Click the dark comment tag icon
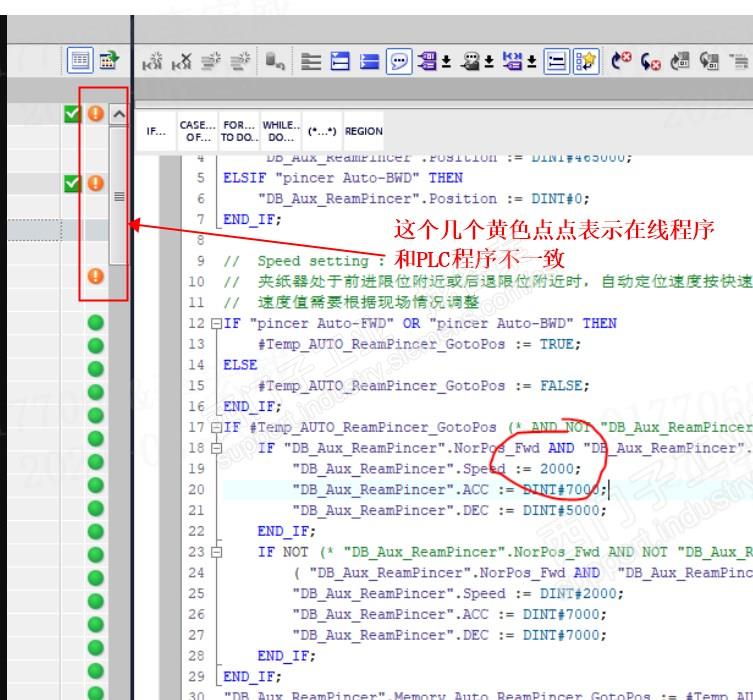This screenshot has height=700, width=753. point(470,61)
